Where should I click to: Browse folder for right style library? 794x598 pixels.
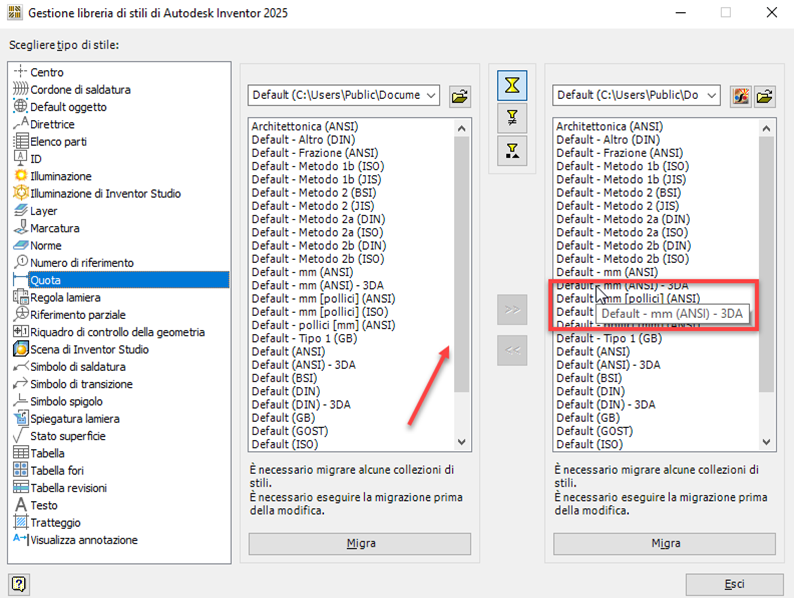click(x=765, y=96)
